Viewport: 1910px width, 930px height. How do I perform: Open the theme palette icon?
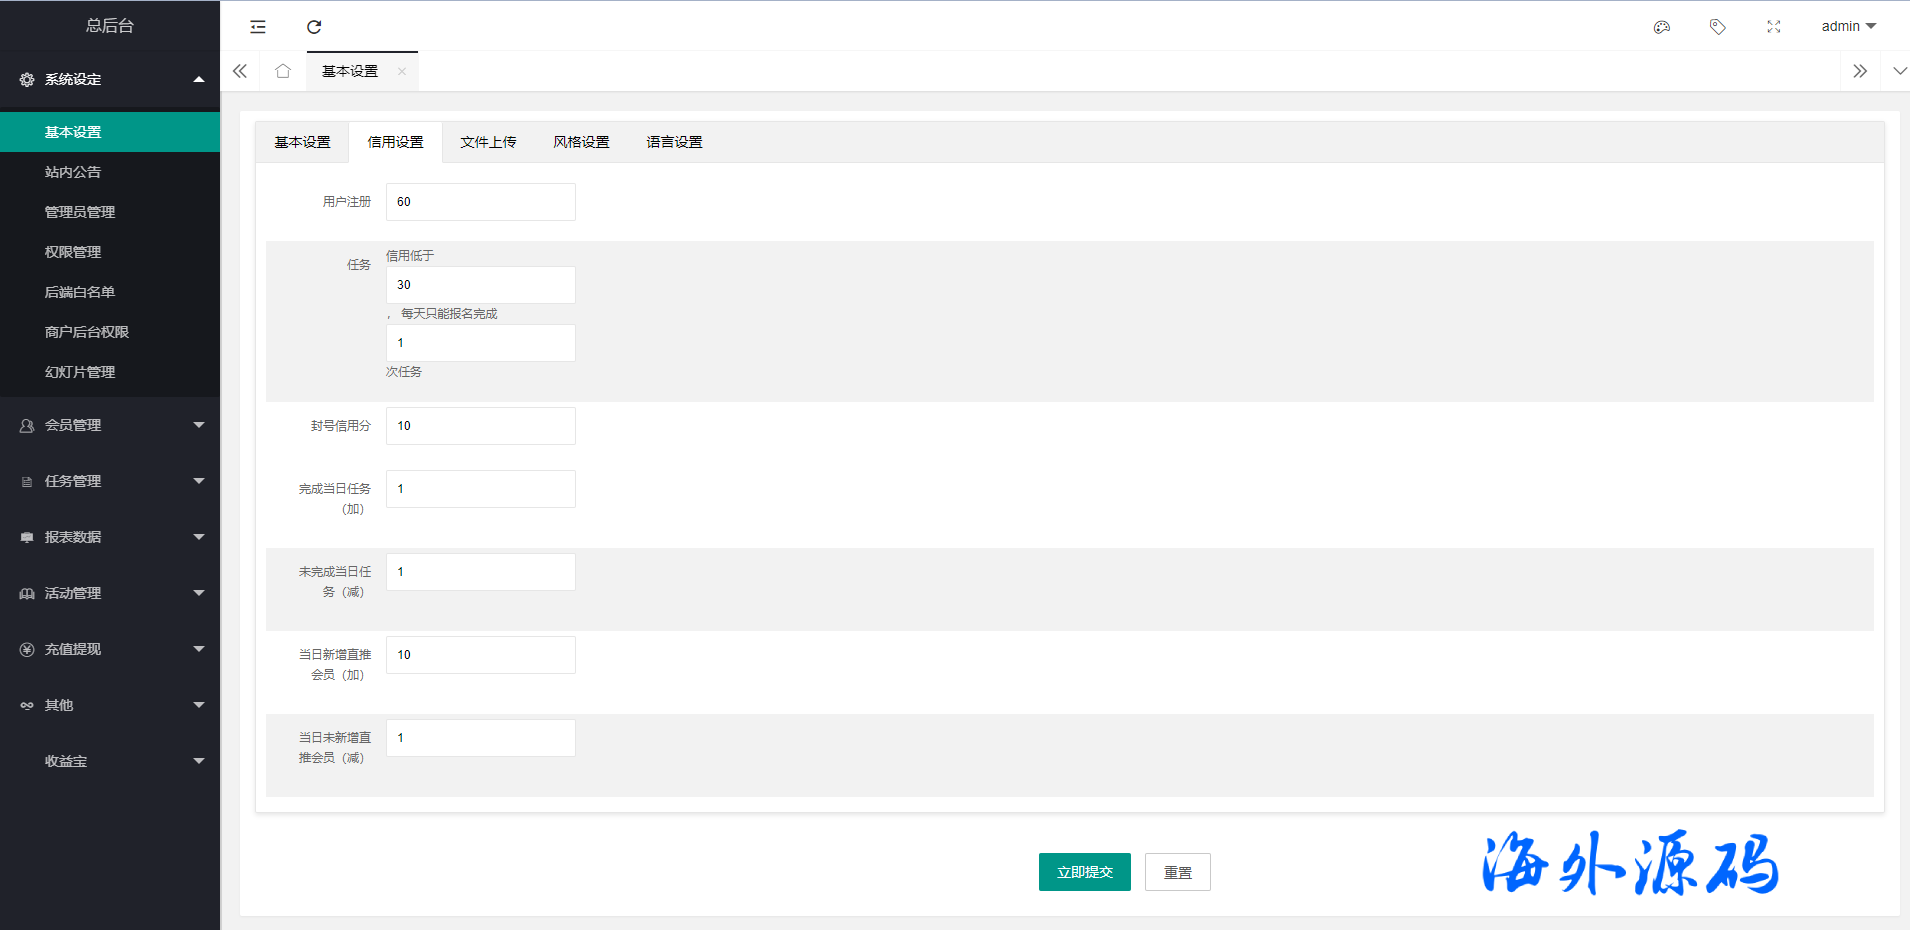[1662, 27]
